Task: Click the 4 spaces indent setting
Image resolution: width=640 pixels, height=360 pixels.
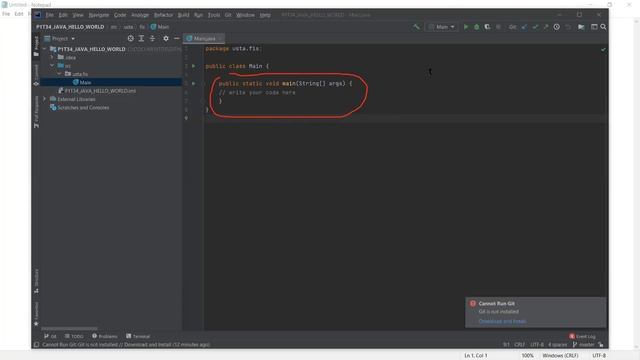Action: (557, 344)
